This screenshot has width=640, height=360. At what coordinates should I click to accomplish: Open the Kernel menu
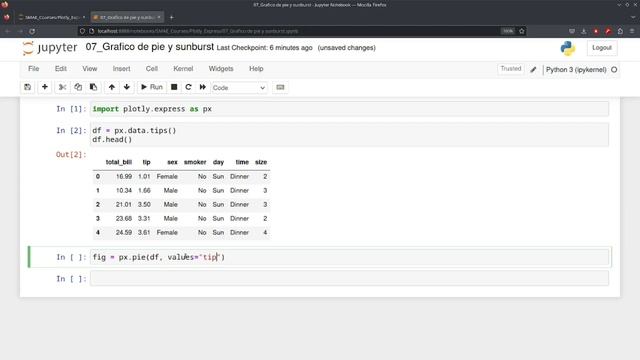pos(183,69)
